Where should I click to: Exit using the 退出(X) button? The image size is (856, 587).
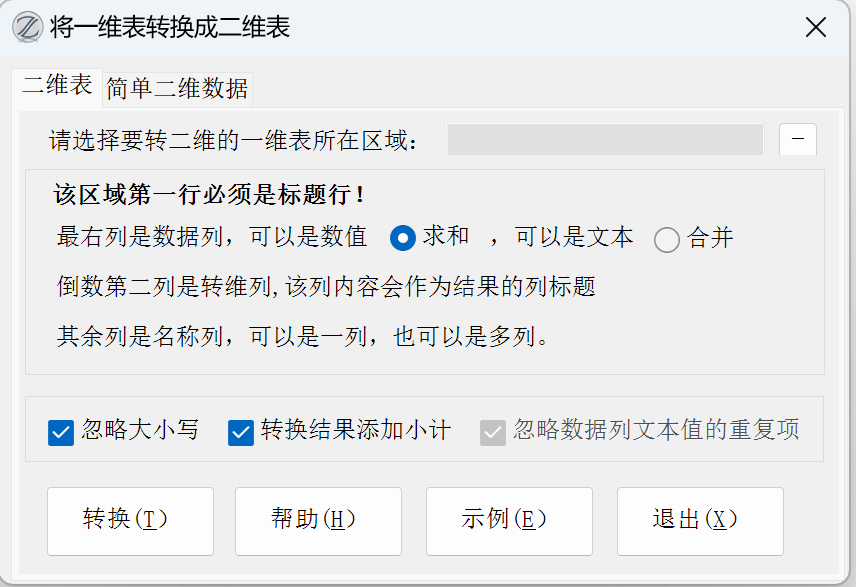click(700, 520)
